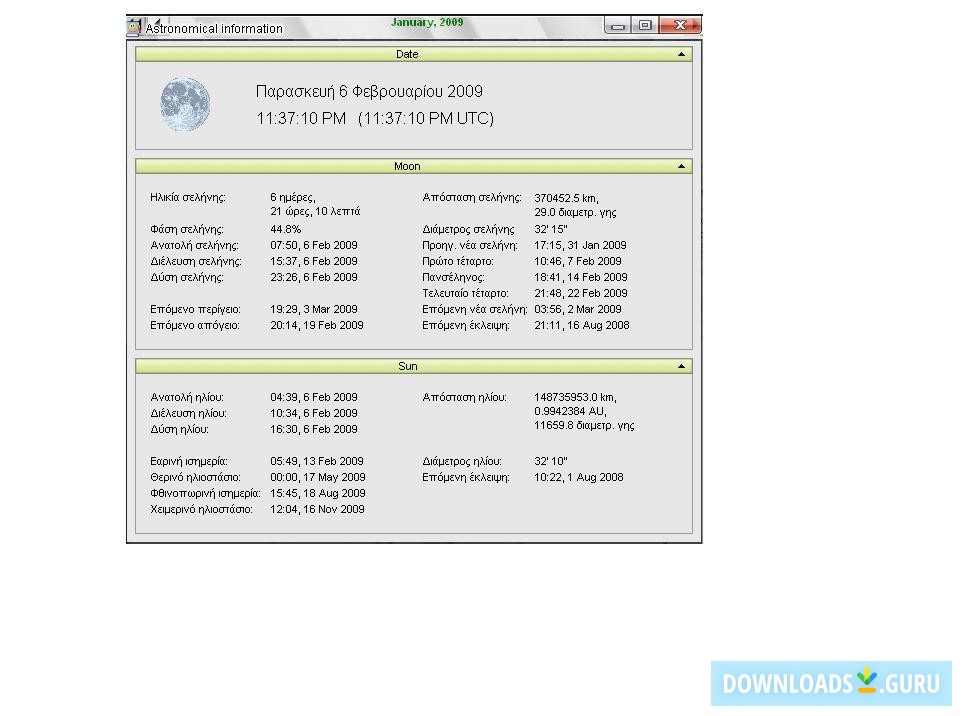Click moonrise time 07:50, 6 Feb 2009
962x716 pixels.
pos(314,245)
